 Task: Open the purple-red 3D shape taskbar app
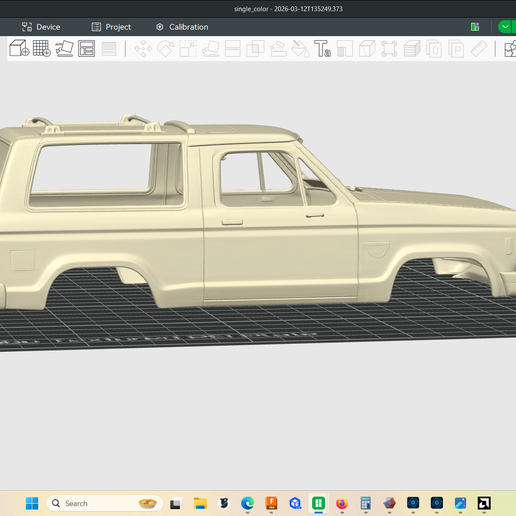[389, 503]
